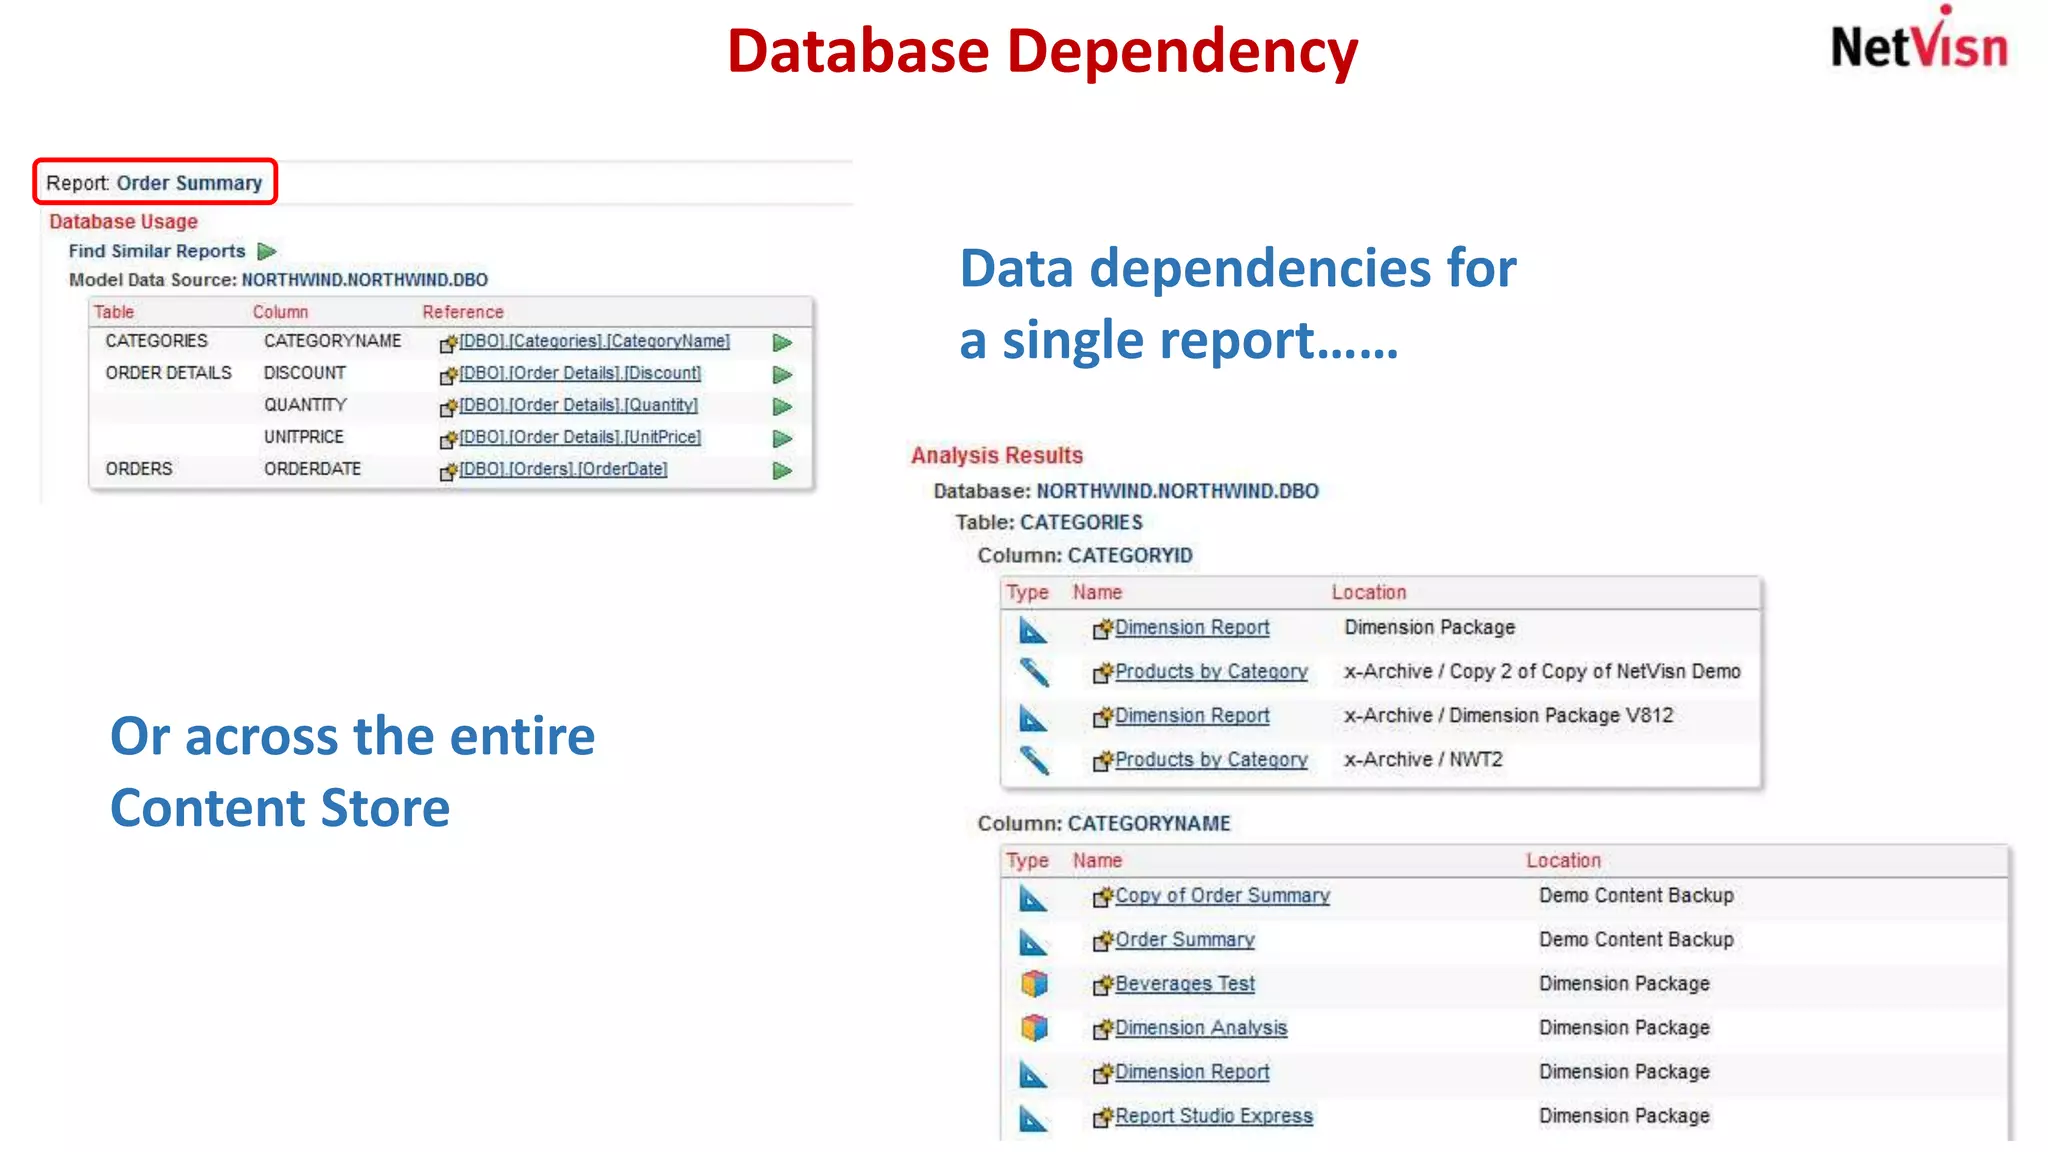Click Find Similar Reports text

[157, 251]
